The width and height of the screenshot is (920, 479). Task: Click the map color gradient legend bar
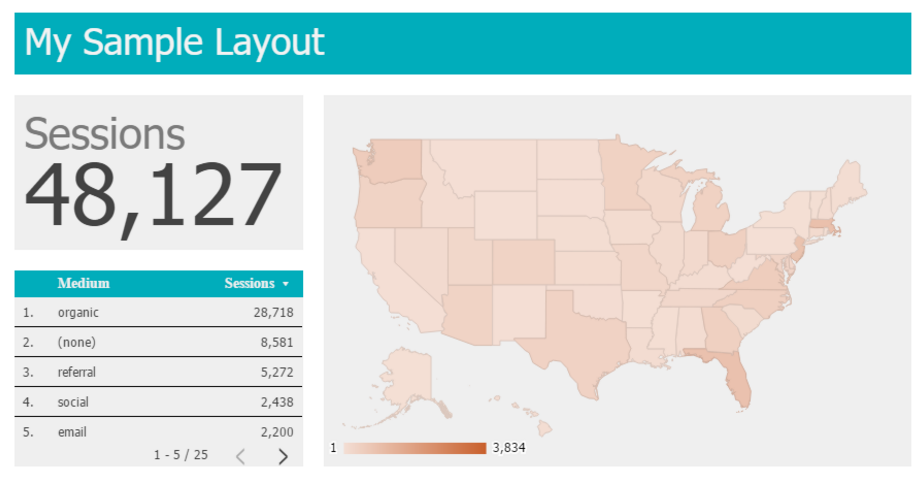(414, 448)
